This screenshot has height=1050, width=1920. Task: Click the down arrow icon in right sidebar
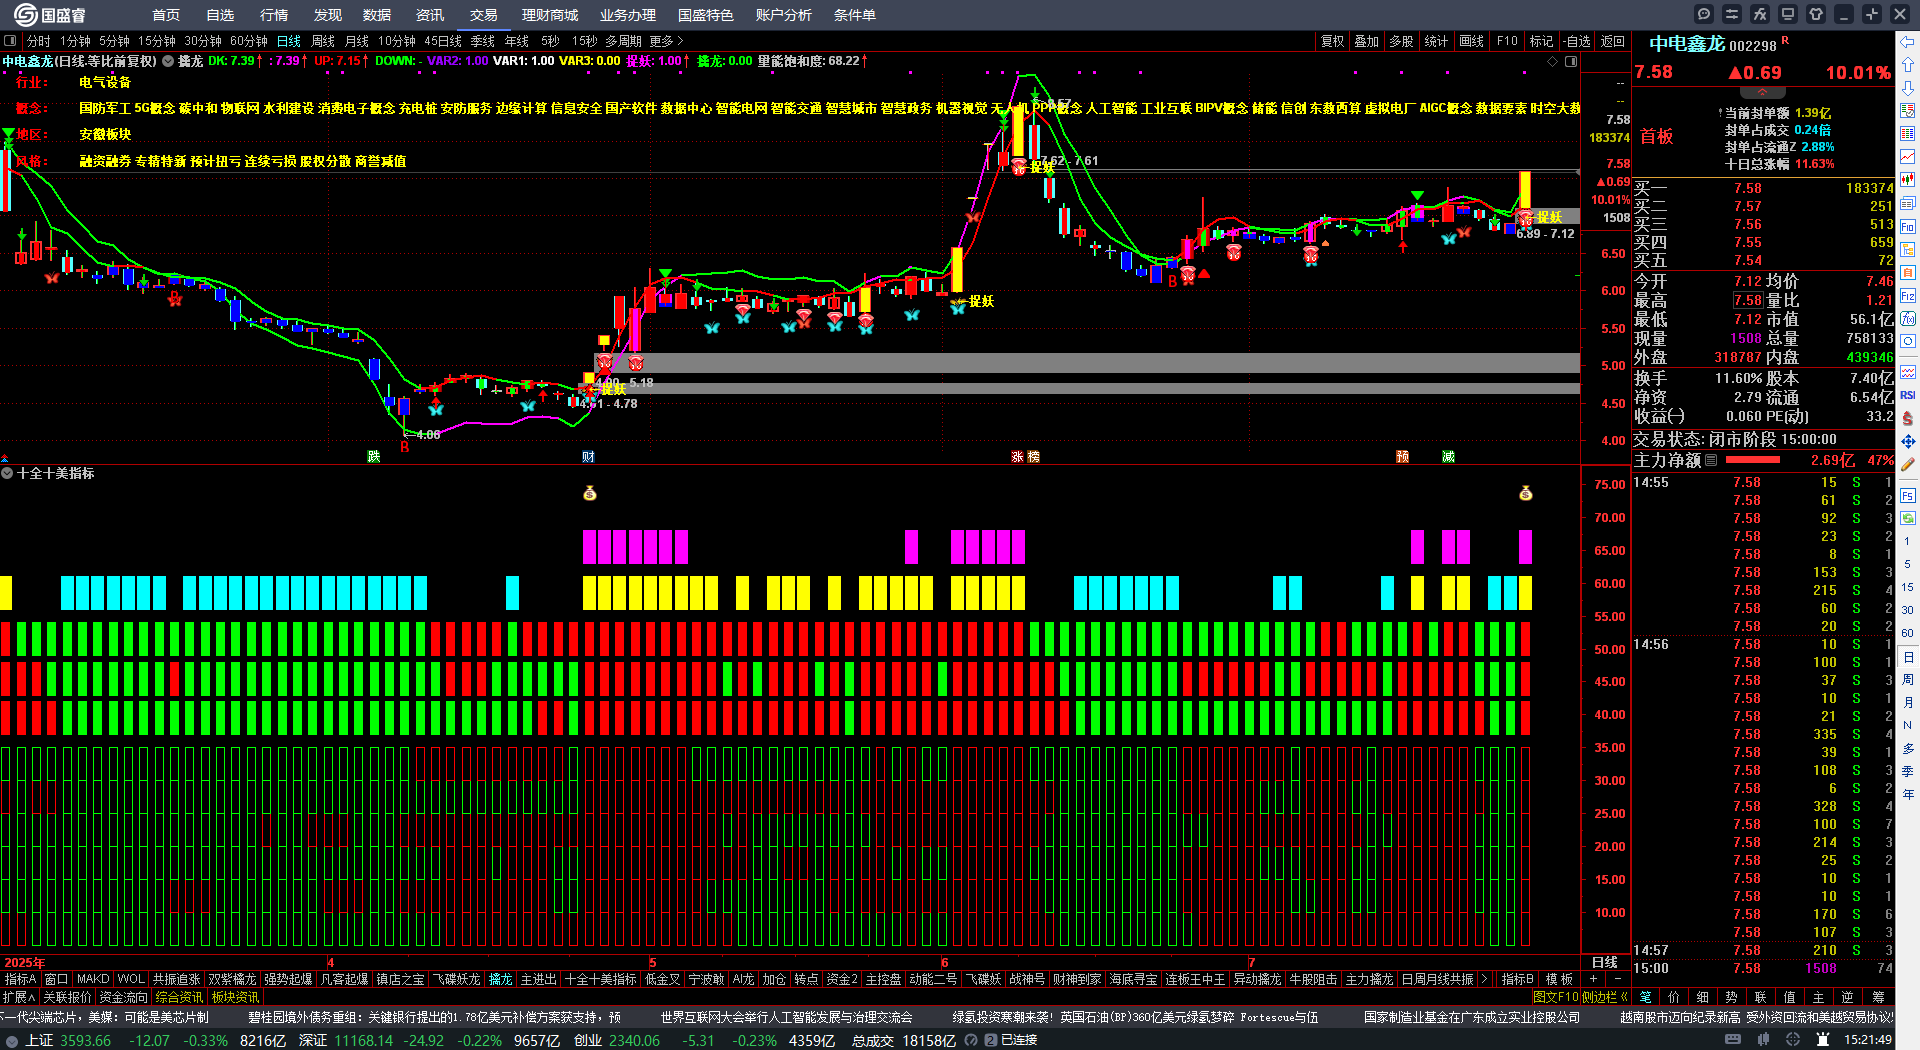point(1908,88)
